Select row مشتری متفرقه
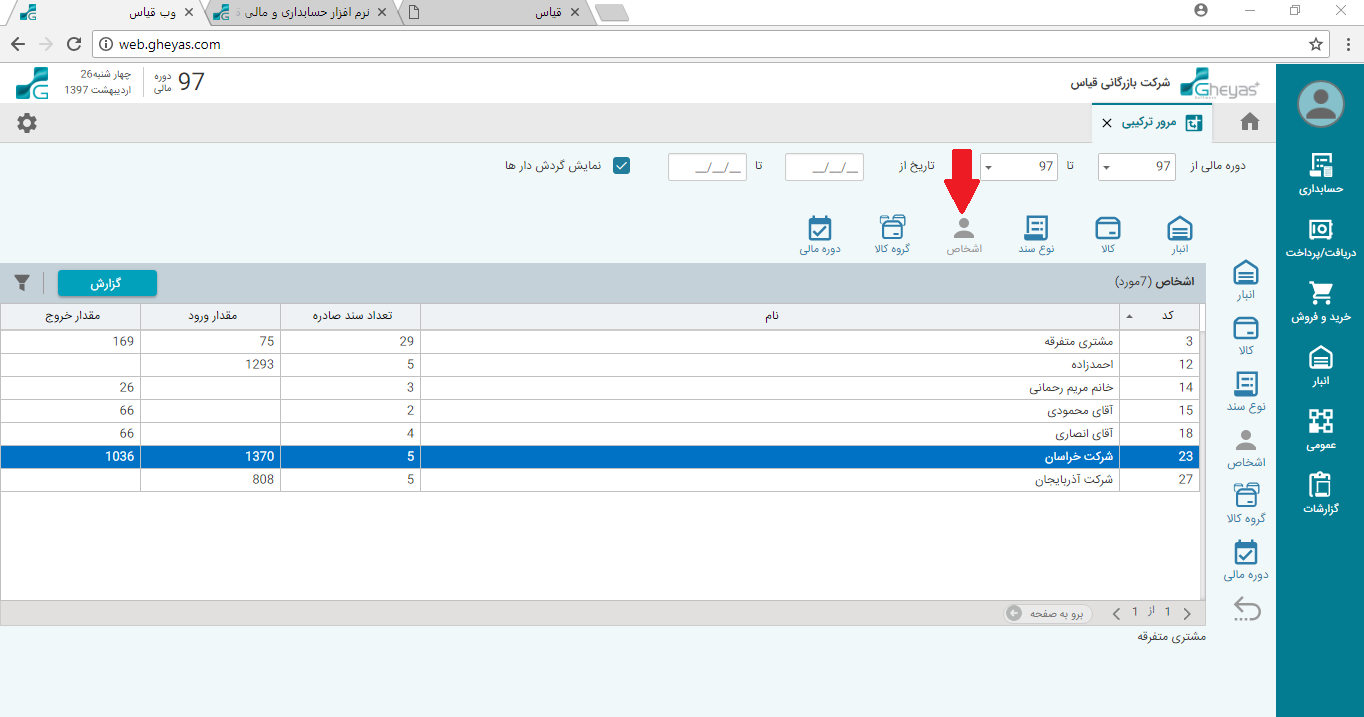Viewport: 1364px width, 717px height. 600,341
